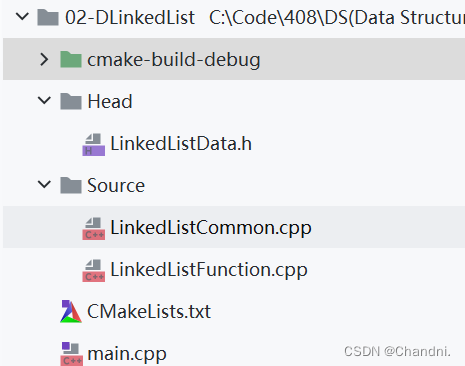This screenshot has height=366, width=465.
Task: Click the green cmake-build-debug folder icon
Action: click(71, 59)
